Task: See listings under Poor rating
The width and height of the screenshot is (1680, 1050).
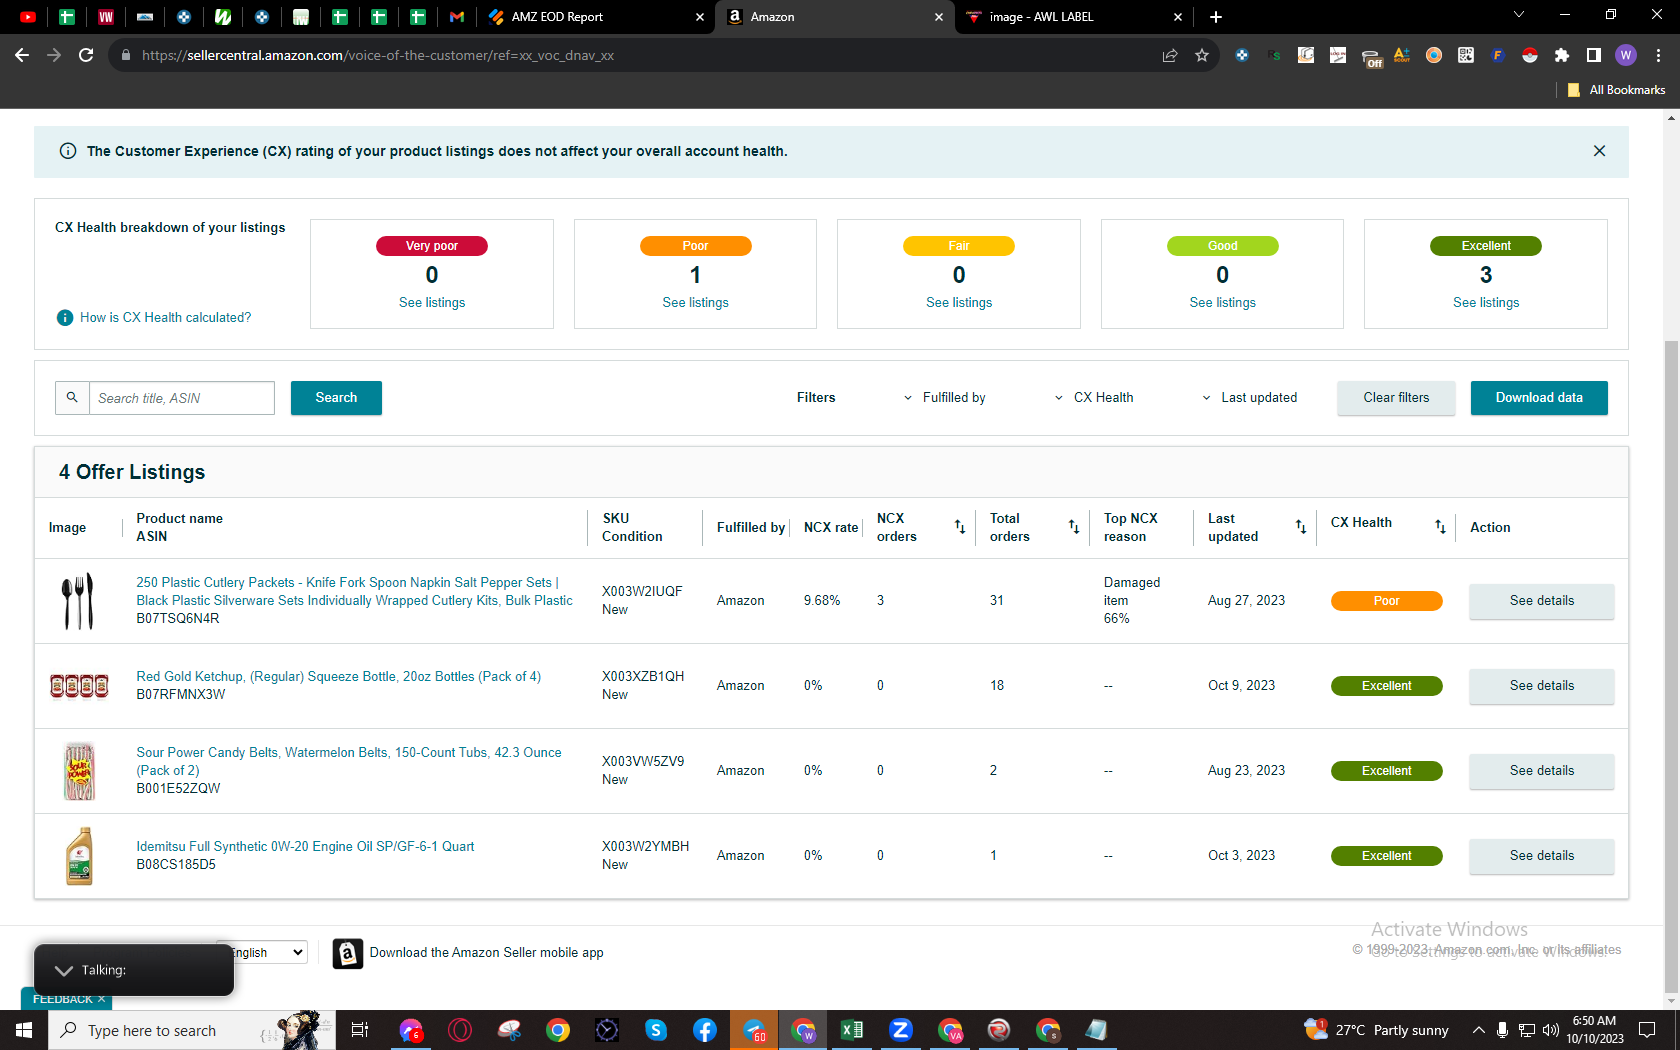Action: coord(695,303)
